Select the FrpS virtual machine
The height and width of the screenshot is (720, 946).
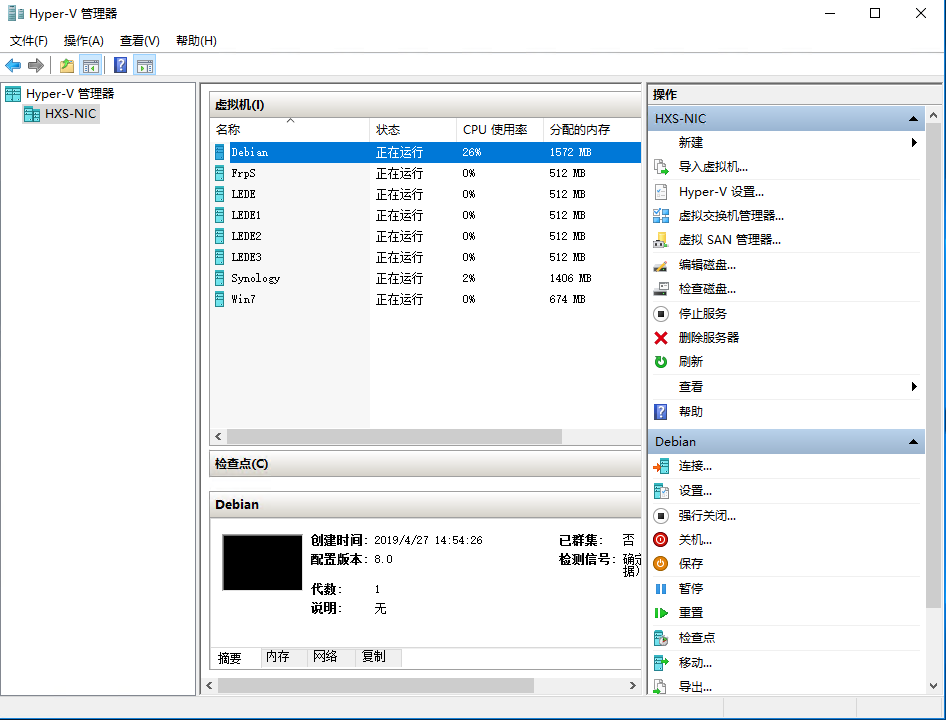425,173
